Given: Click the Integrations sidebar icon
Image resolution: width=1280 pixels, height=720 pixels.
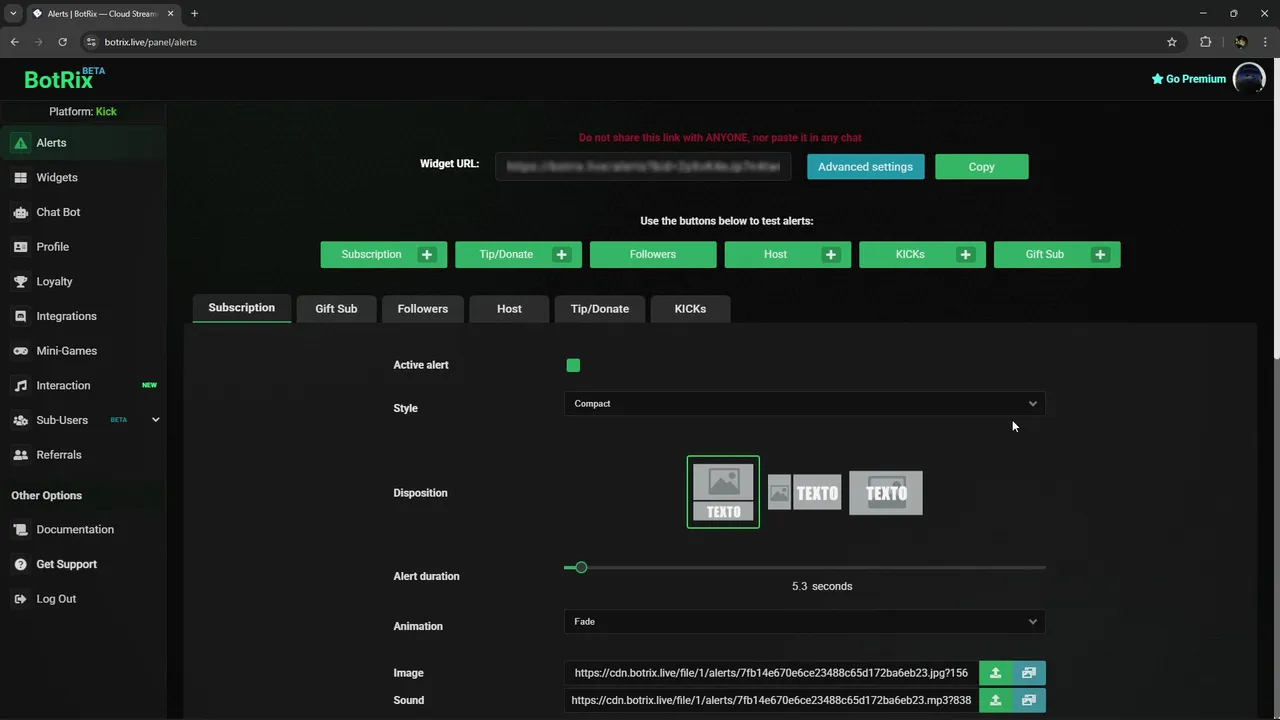Looking at the screenshot, I should [20, 316].
